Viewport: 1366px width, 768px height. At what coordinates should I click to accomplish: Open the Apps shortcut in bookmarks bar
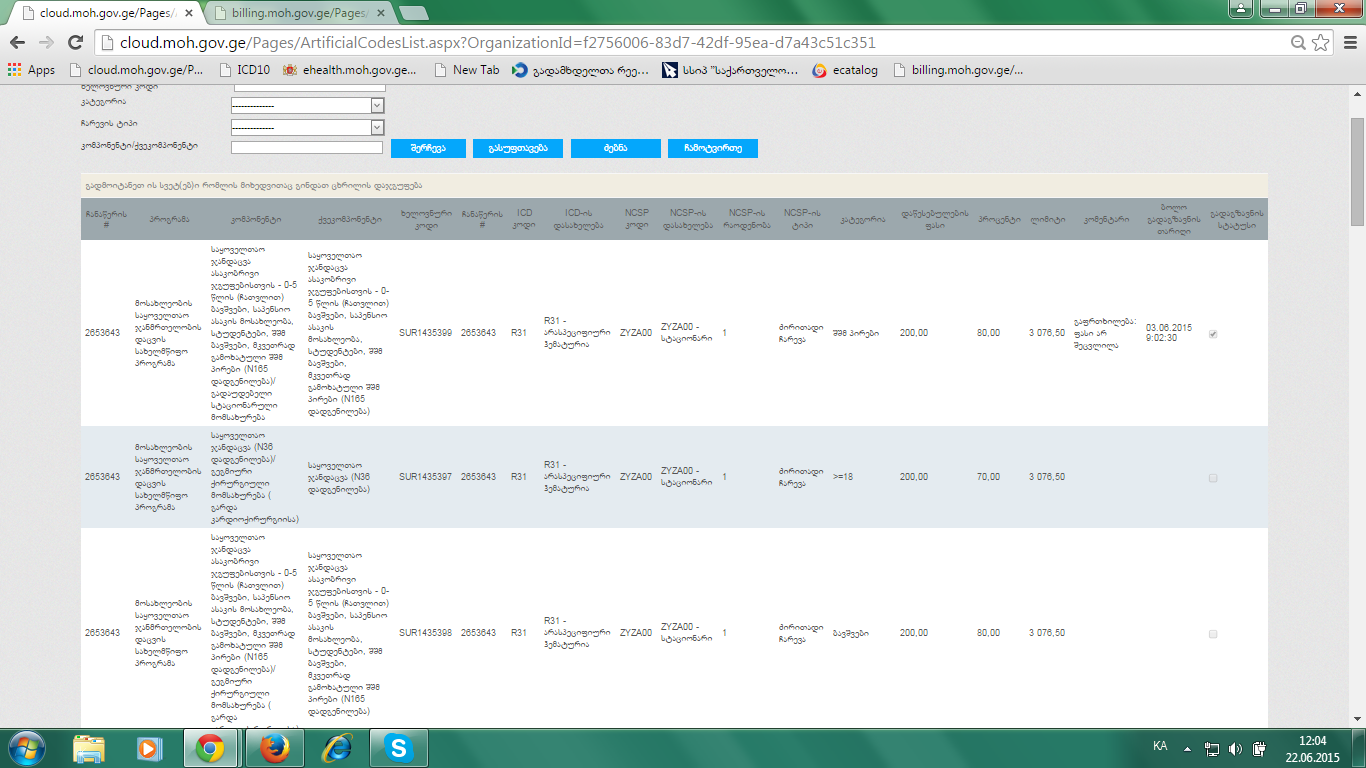coord(31,70)
